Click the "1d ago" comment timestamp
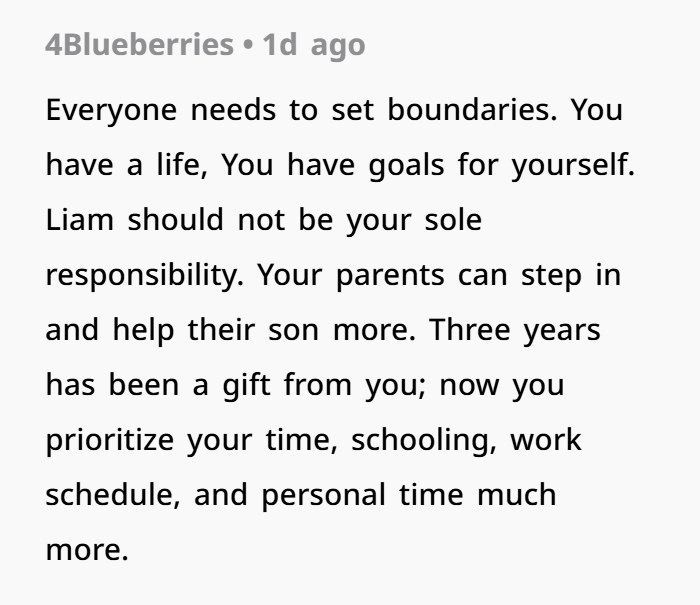Viewport: 700px width, 605px height. tap(313, 45)
